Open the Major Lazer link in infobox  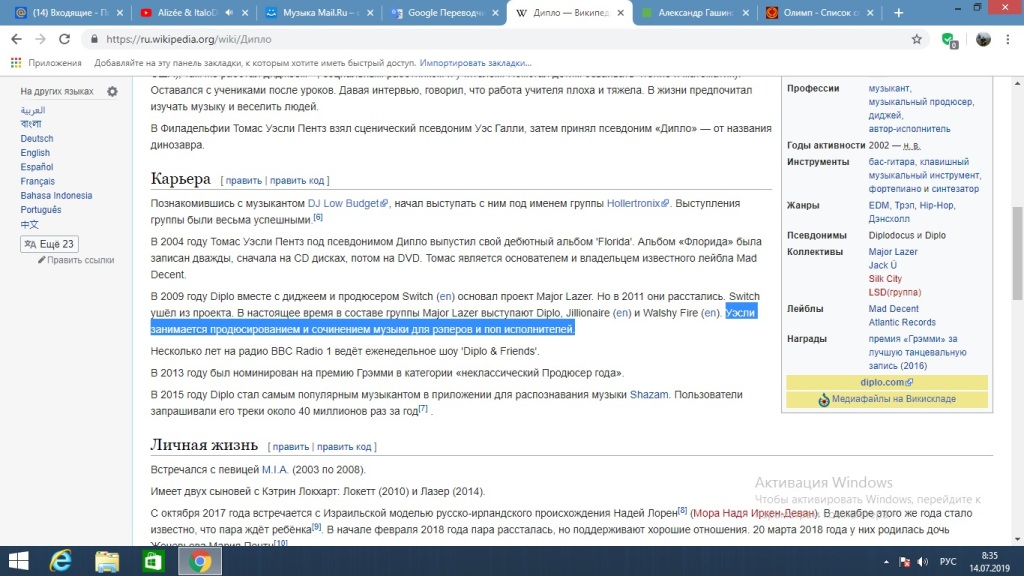point(893,251)
